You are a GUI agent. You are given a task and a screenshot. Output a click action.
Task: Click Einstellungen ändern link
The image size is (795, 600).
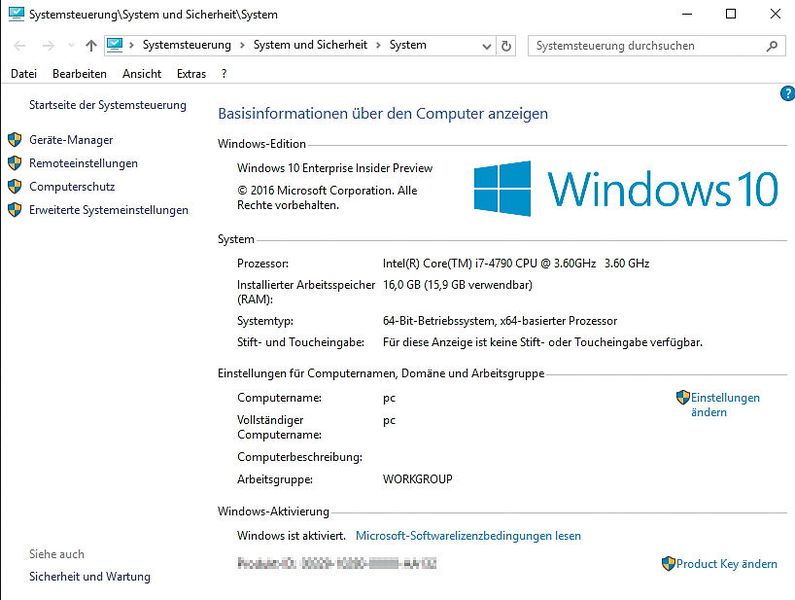pyautogui.click(x=725, y=405)
